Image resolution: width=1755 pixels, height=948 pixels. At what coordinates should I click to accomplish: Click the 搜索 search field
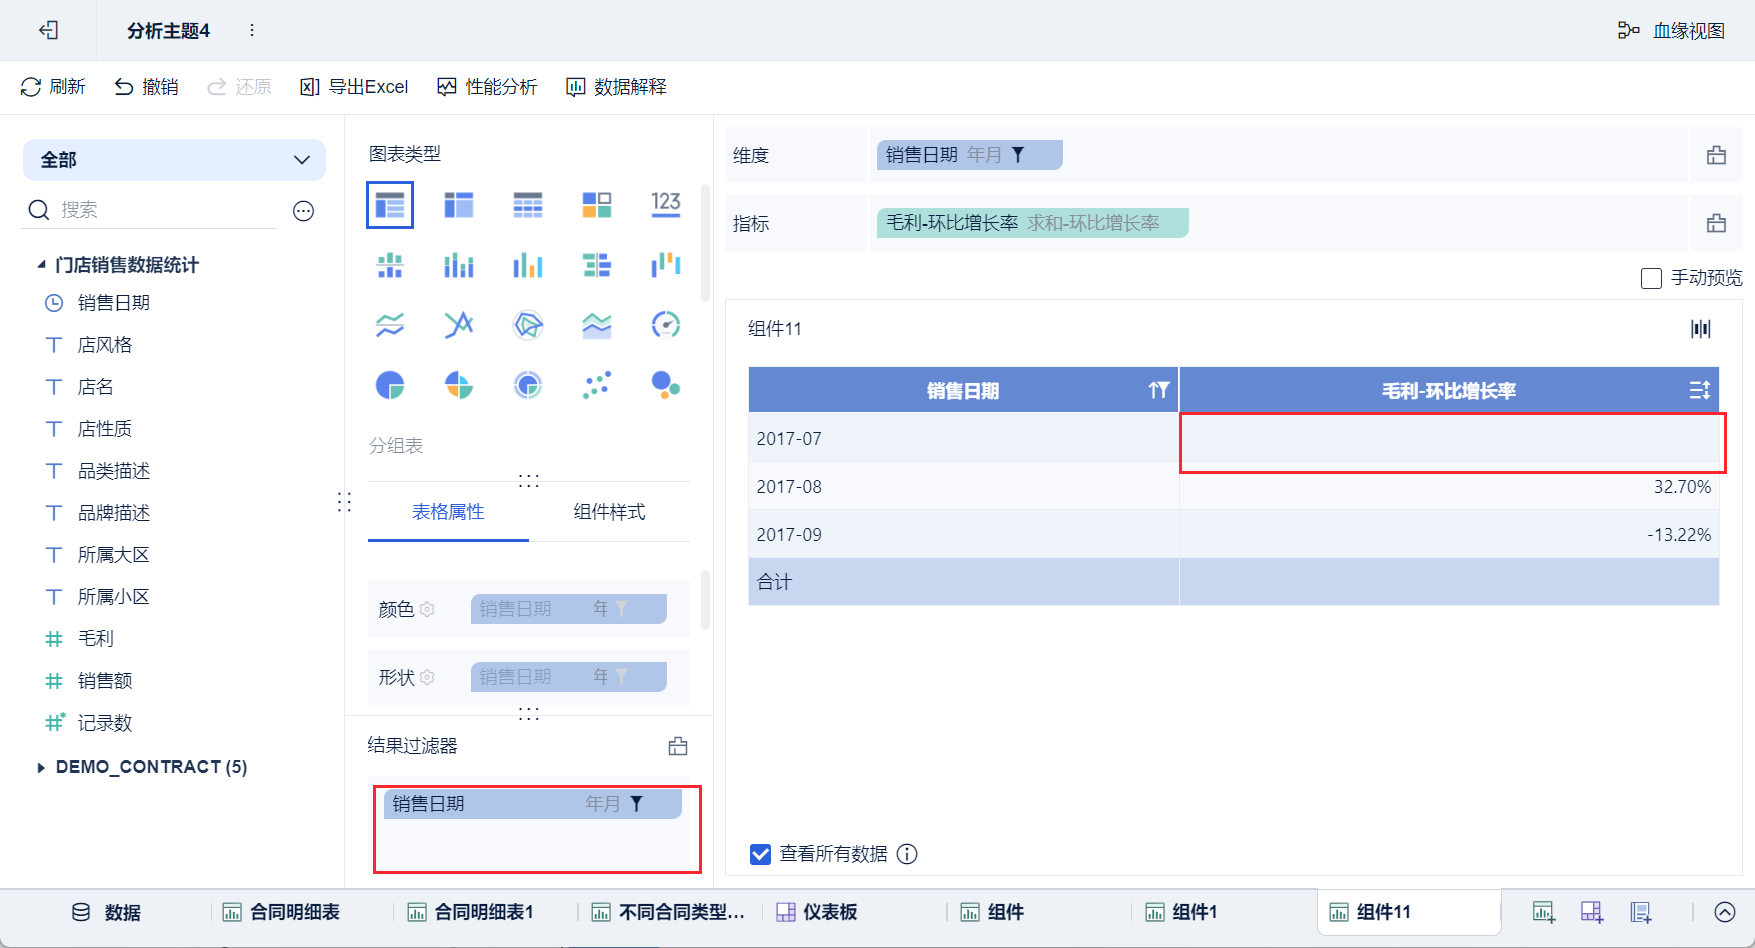pos(150,210)
